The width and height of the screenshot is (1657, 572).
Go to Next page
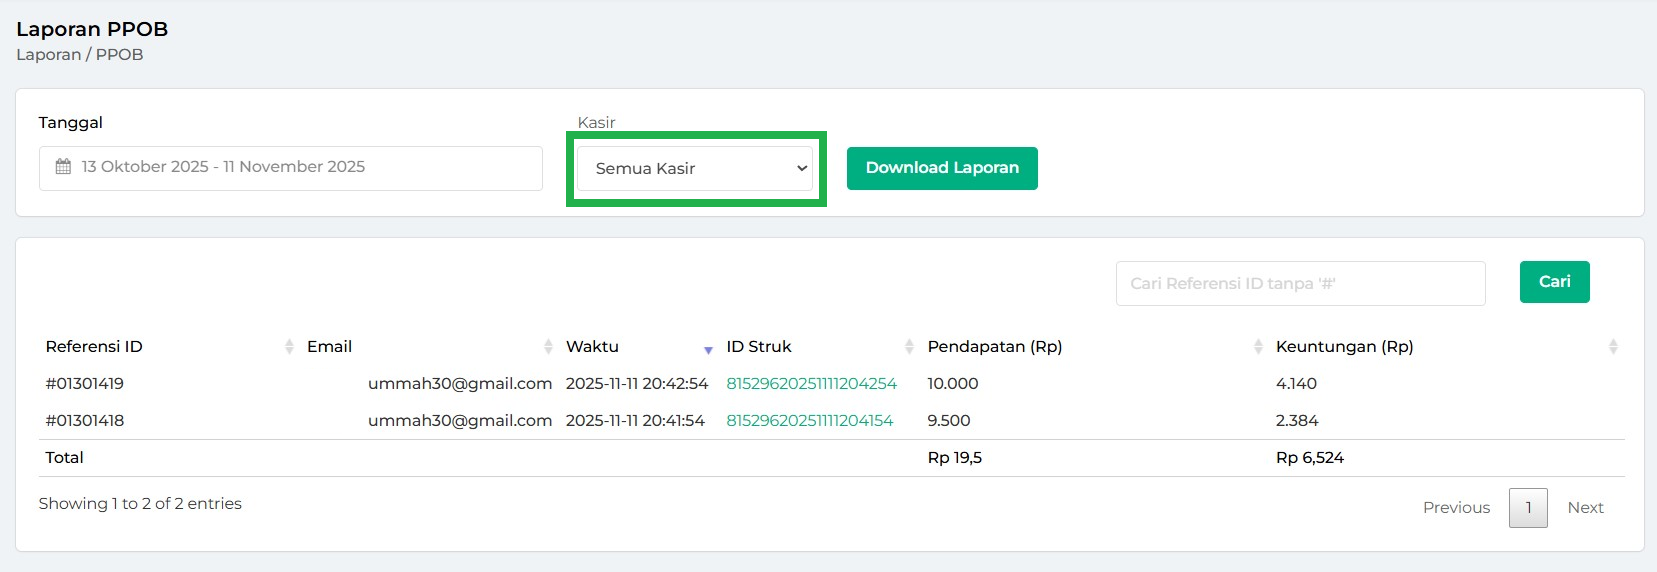click(1585, 508)
